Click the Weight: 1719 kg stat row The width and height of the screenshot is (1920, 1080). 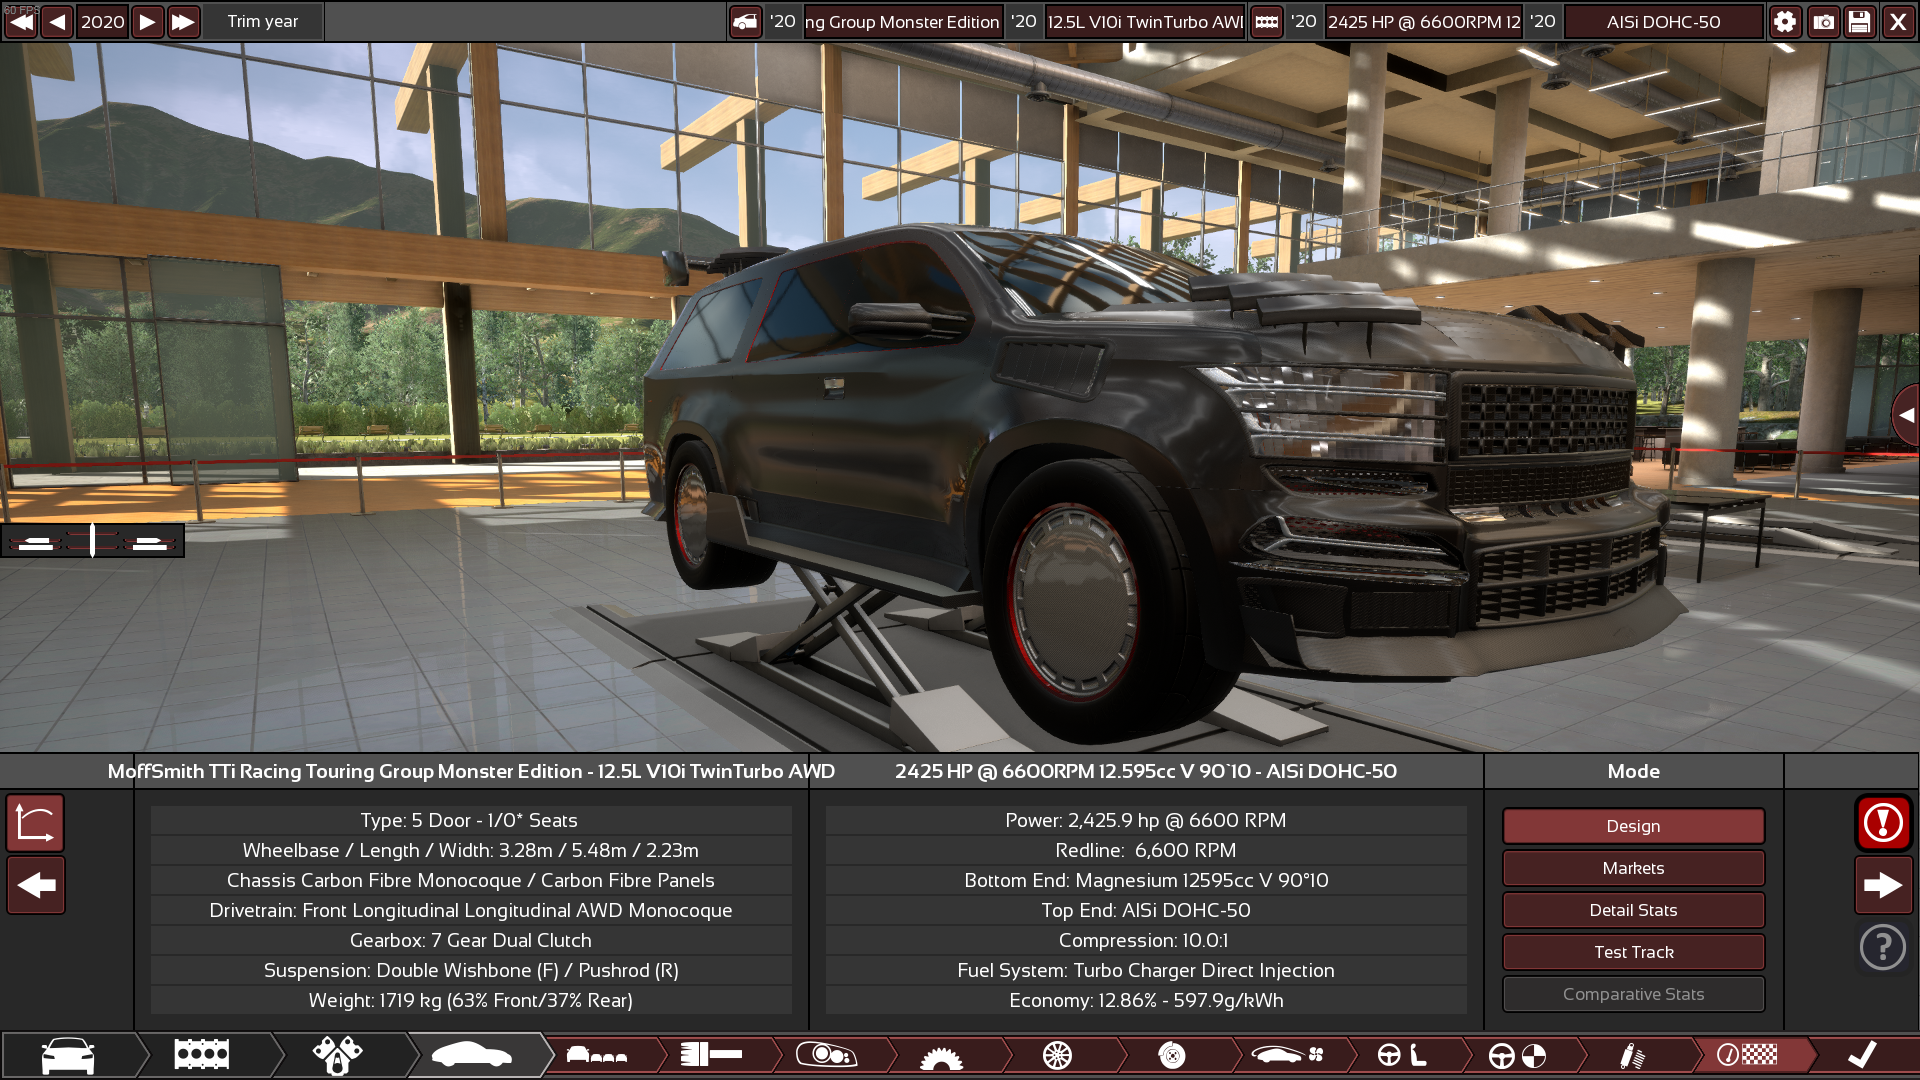click(471, 1000)
